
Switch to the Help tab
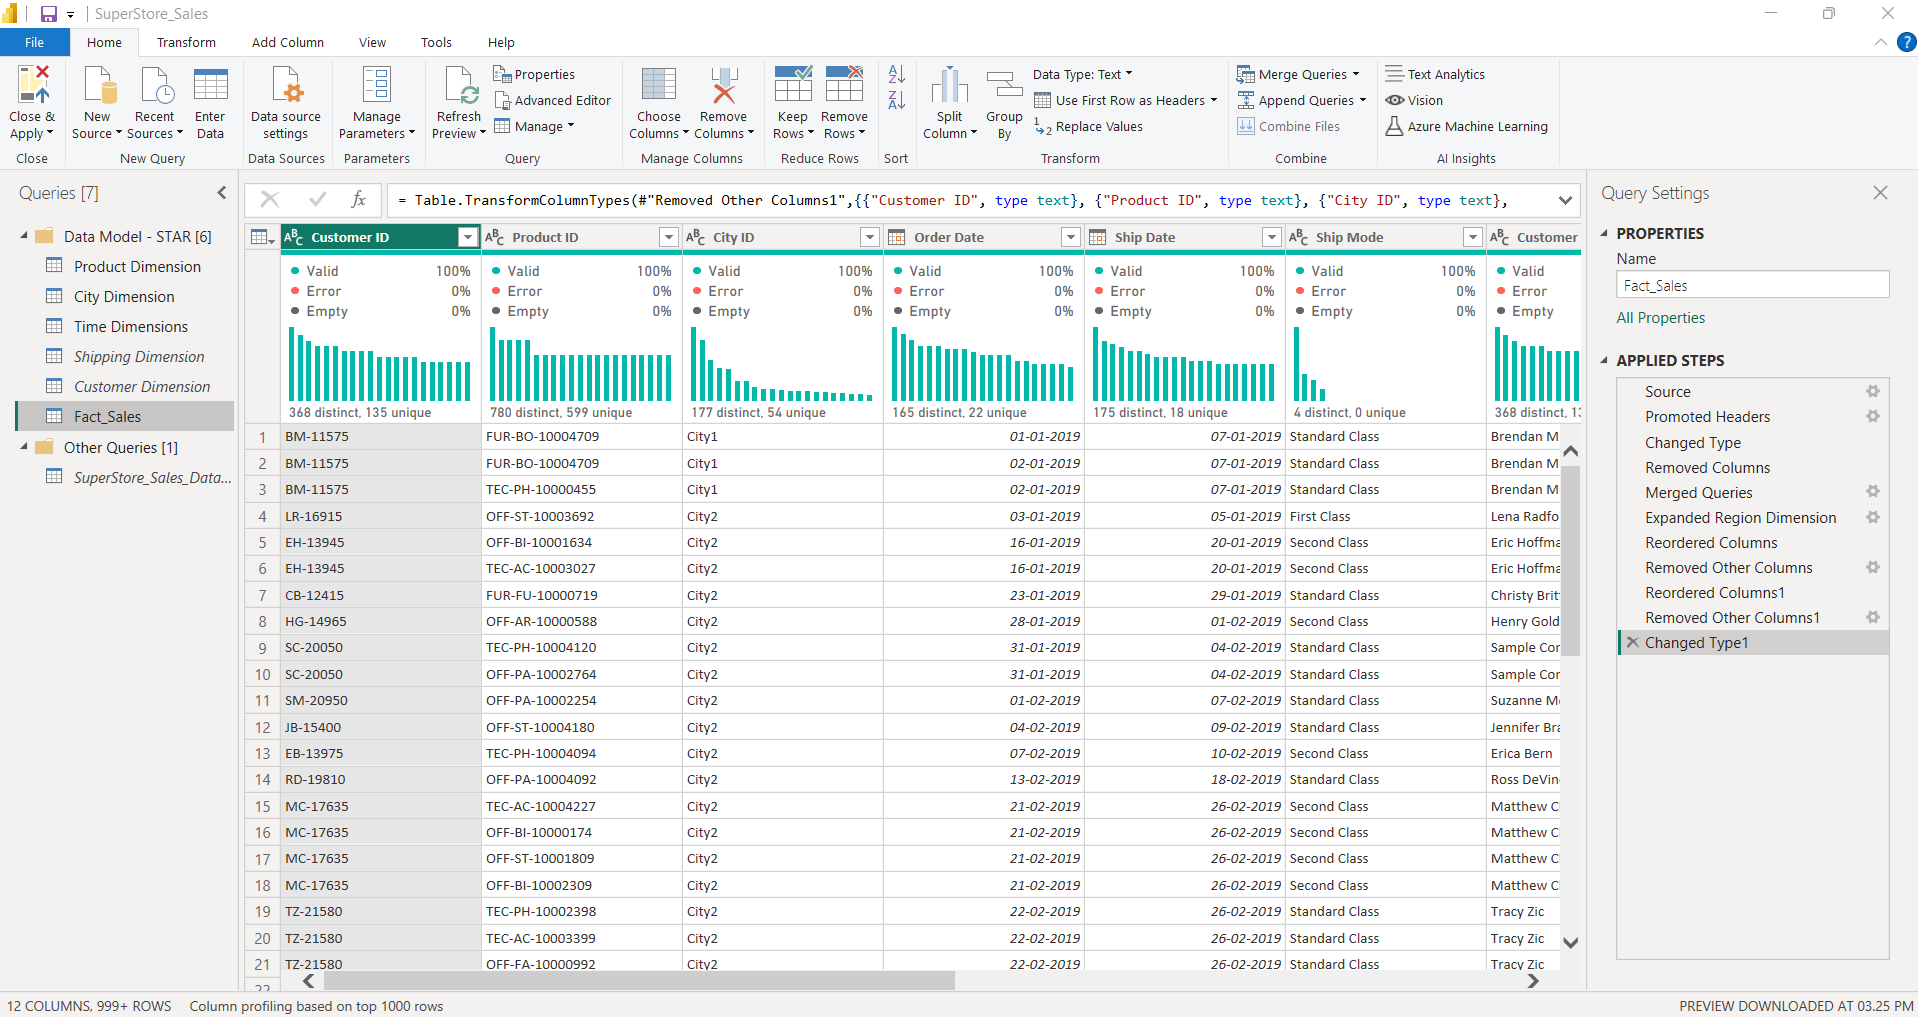pos(501,42)
